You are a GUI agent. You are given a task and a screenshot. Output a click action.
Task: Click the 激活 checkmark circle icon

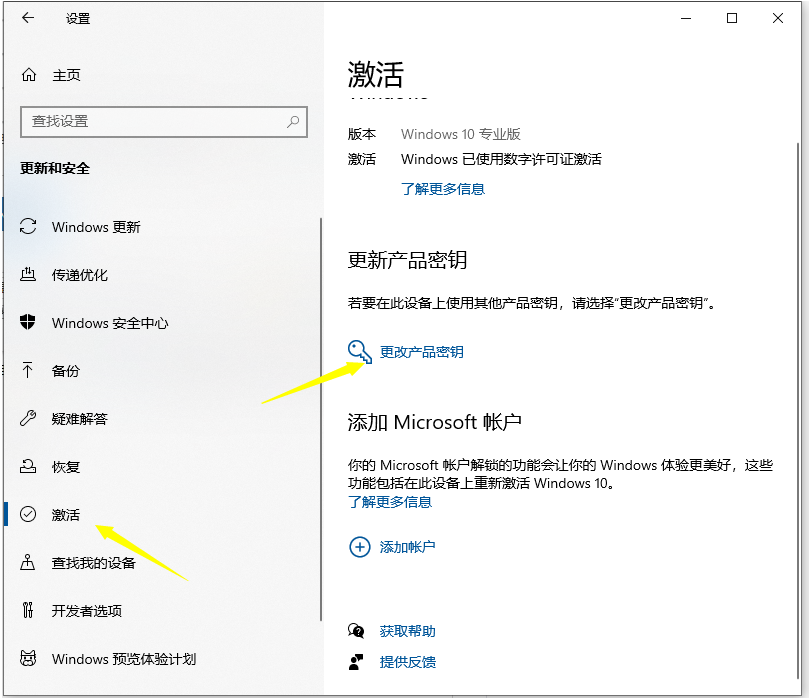tap(27, 515)
